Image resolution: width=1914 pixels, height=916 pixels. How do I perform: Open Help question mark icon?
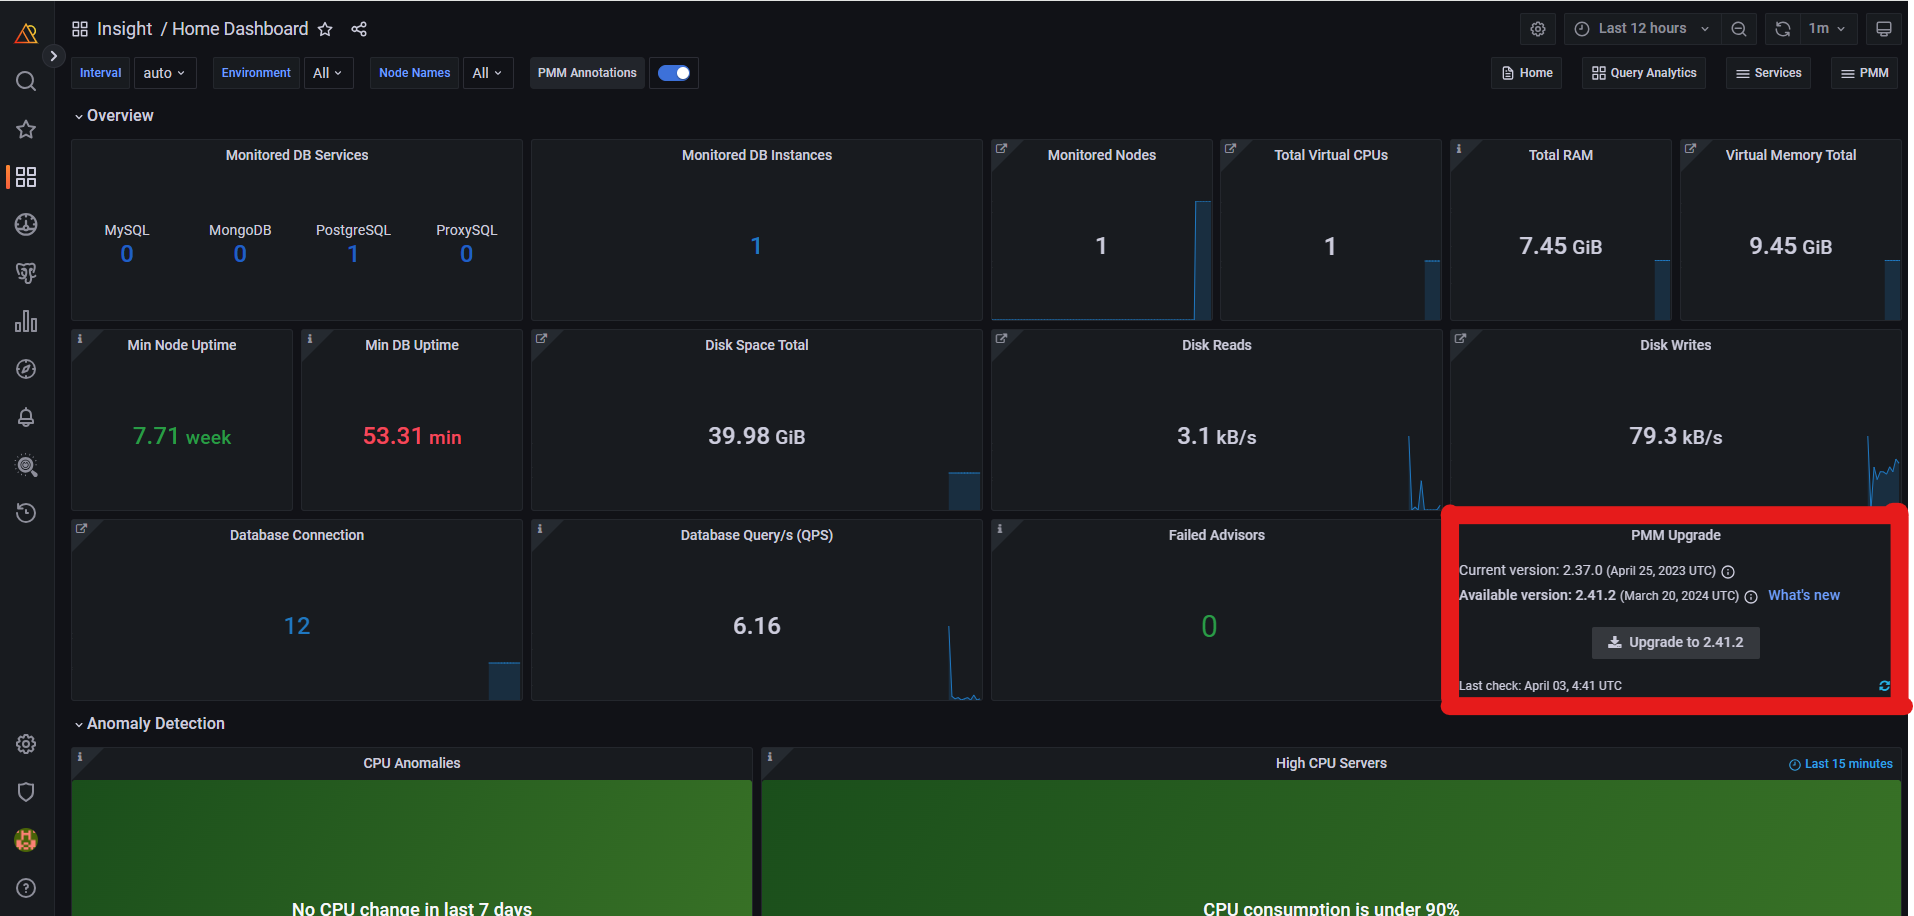tap(26, 888)
